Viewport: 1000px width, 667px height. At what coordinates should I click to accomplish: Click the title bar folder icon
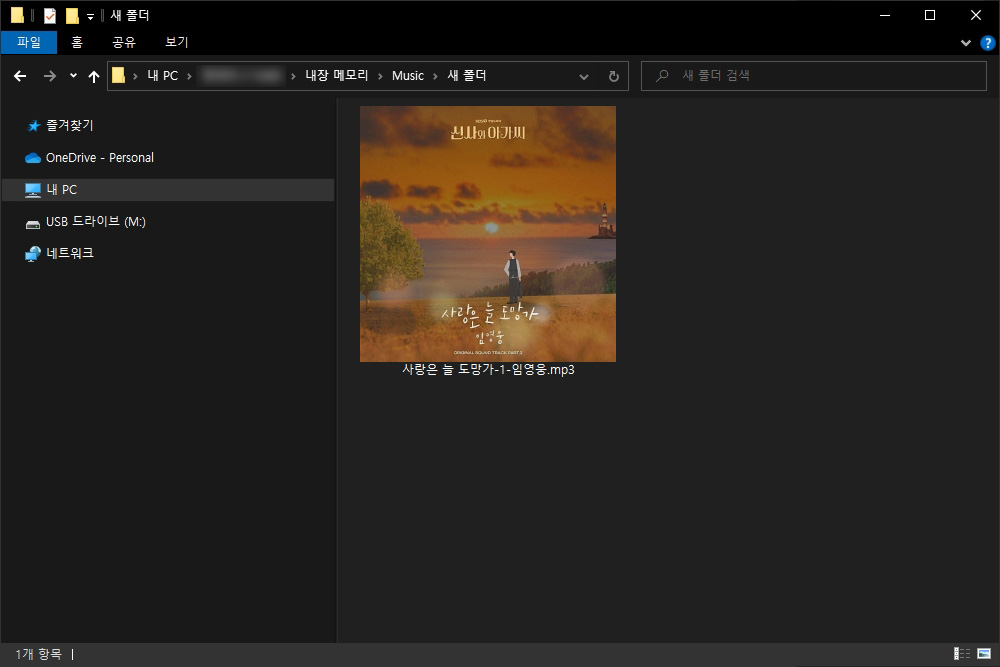pyautogui.click(x=17, y=15)
